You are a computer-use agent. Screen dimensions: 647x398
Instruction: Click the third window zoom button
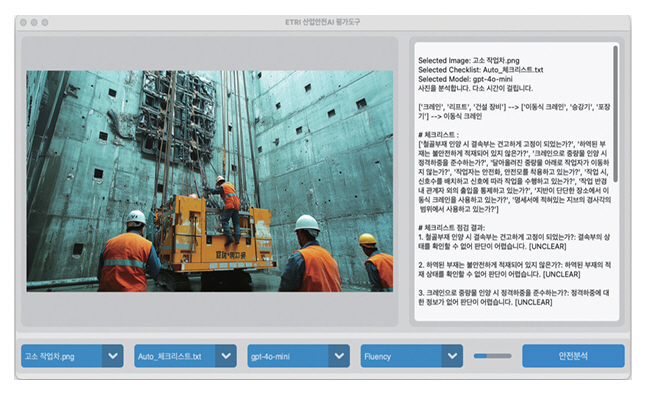45,22
